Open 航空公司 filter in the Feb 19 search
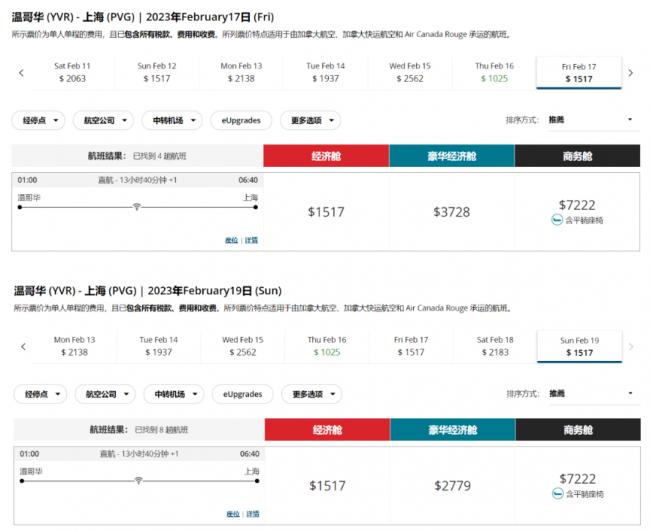 click(105, 394)
